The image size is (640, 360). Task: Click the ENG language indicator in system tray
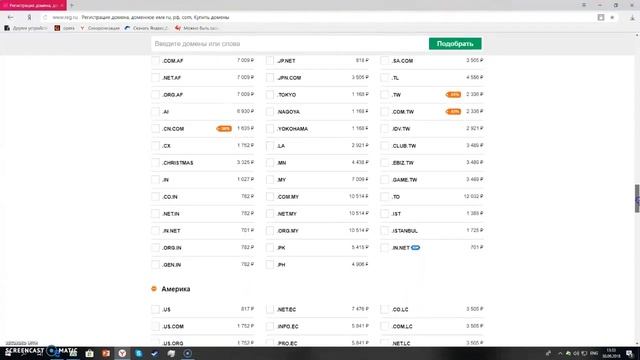594,353
